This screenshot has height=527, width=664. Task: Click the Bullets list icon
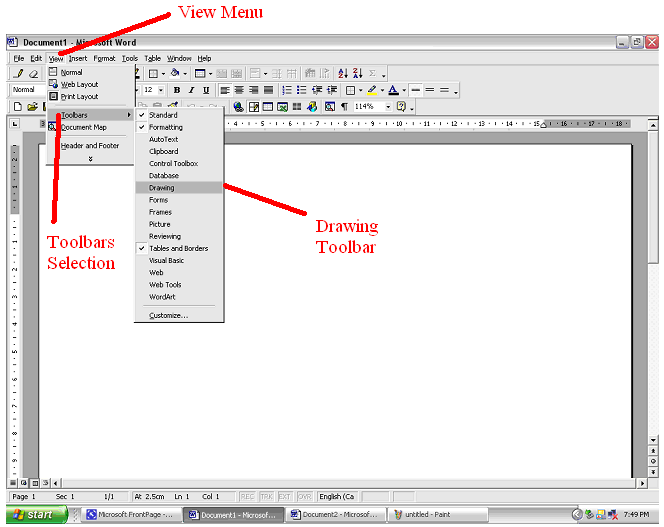(302, 90)
